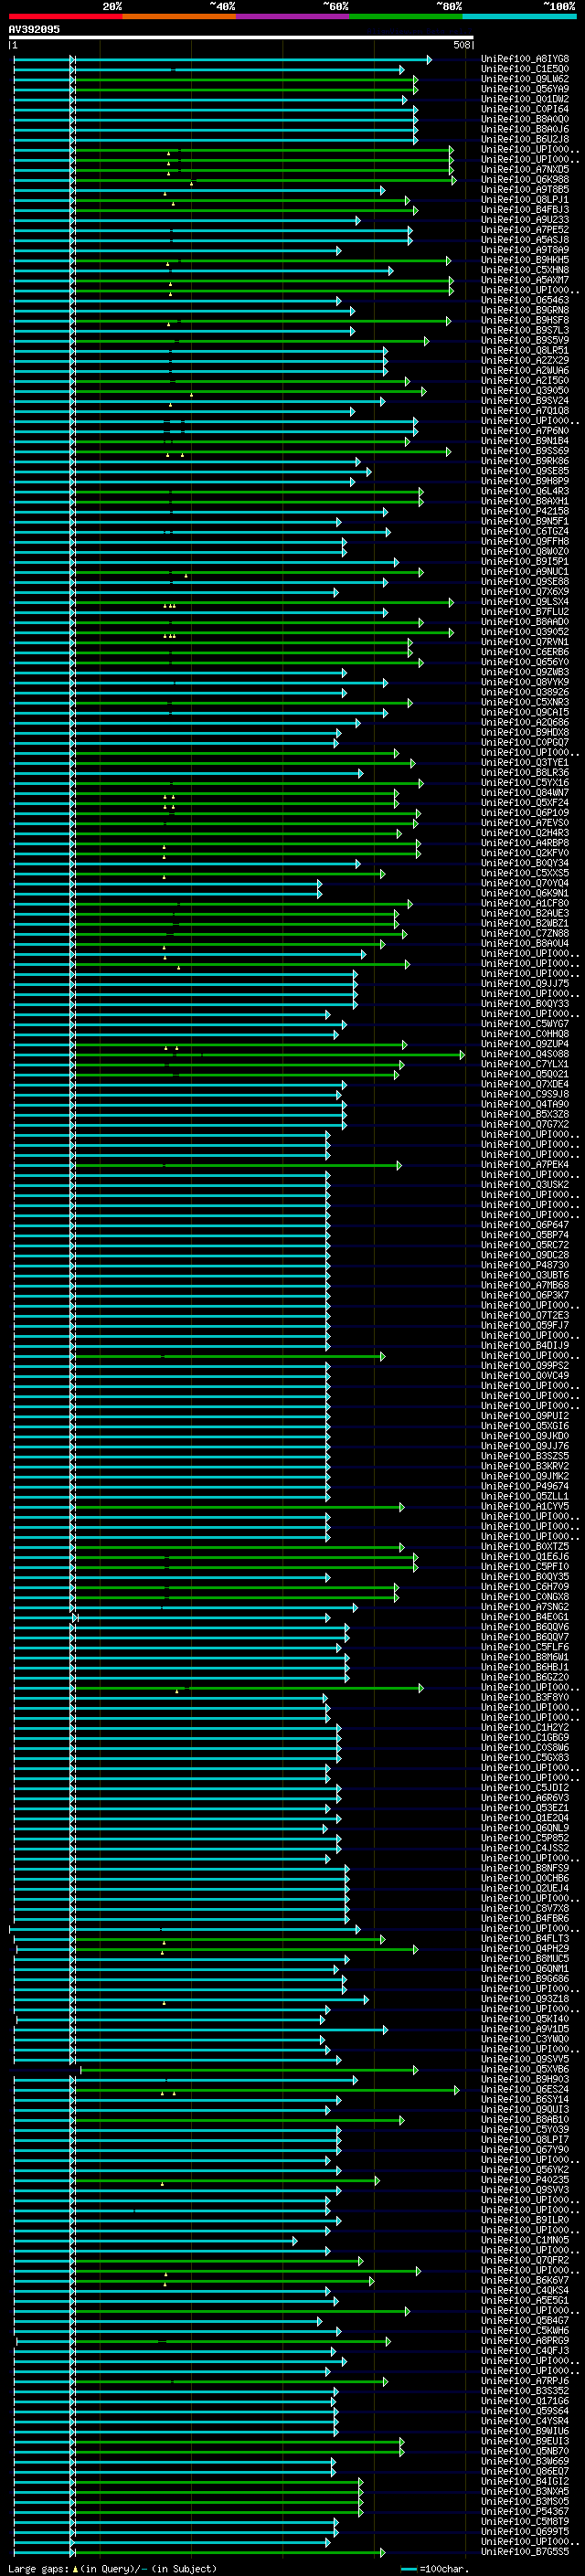The image size is (585, 2576).
Task: Select hit UniRef100_Q9PUI2
Action: (x=525, y=1416)
